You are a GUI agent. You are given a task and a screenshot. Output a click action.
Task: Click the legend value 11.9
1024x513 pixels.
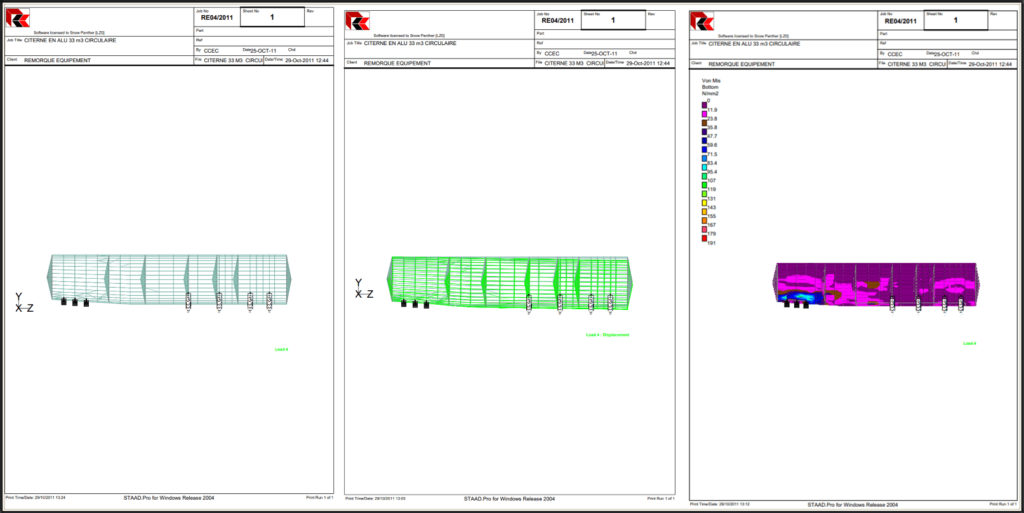712,110
